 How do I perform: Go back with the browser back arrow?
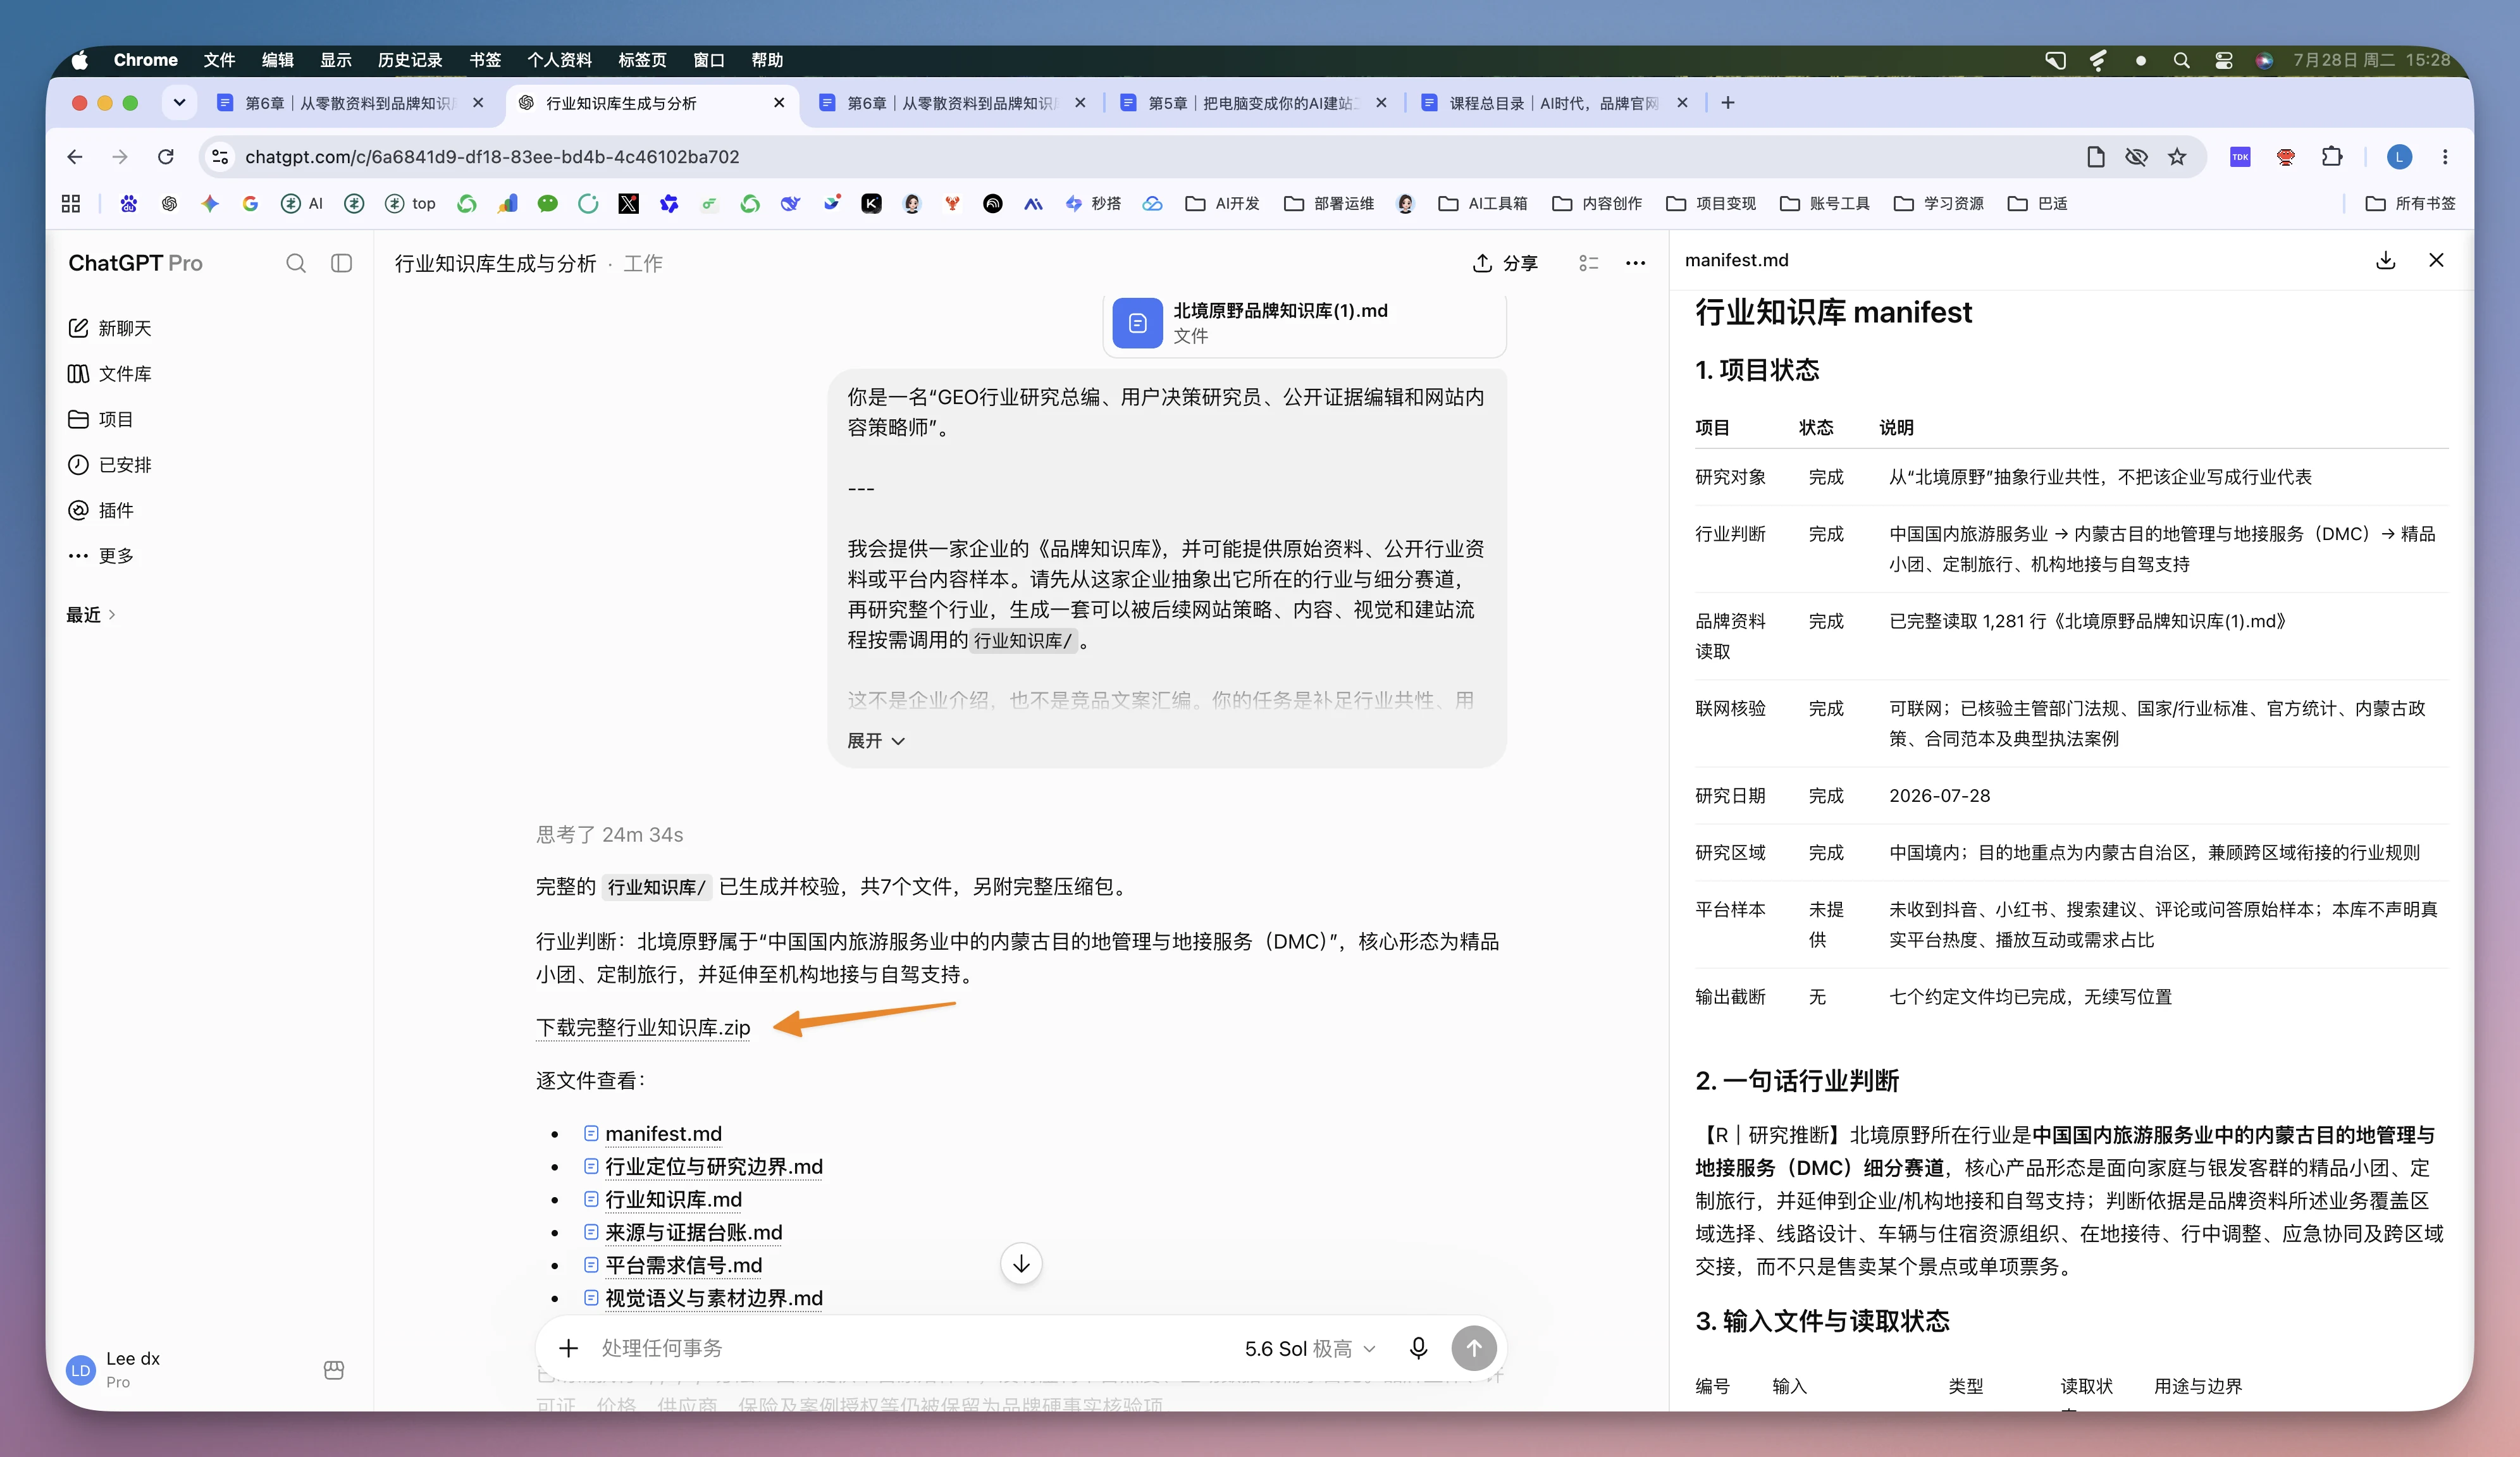point(75,157)
